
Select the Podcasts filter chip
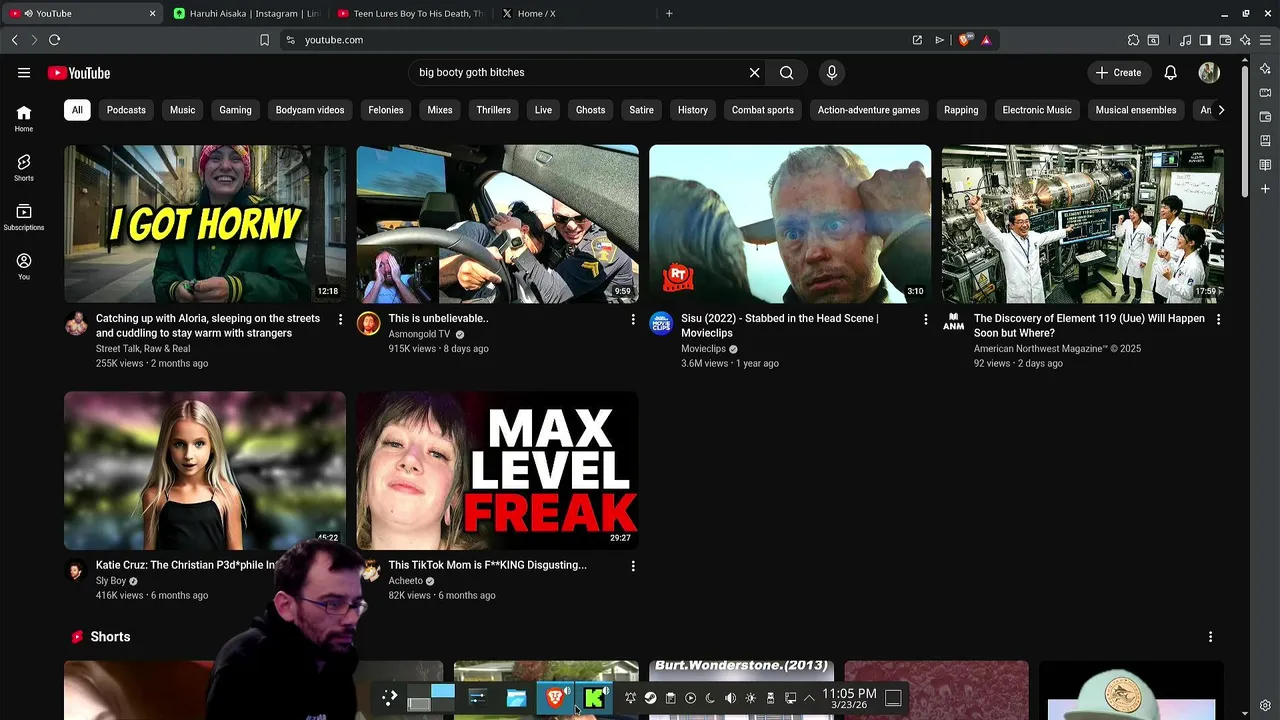126,110
